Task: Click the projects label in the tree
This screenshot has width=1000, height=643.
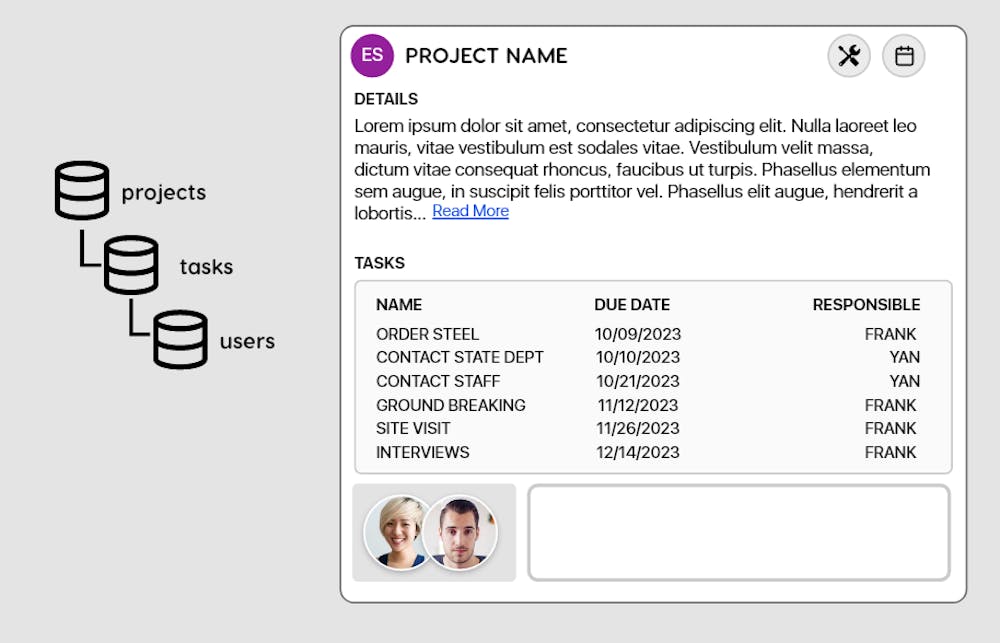Action: coord(163,192)
